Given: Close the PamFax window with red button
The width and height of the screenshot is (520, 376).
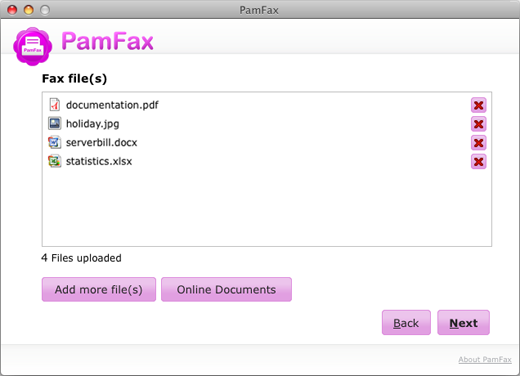Looking at the screenshot, I should [x=12, y=10].
